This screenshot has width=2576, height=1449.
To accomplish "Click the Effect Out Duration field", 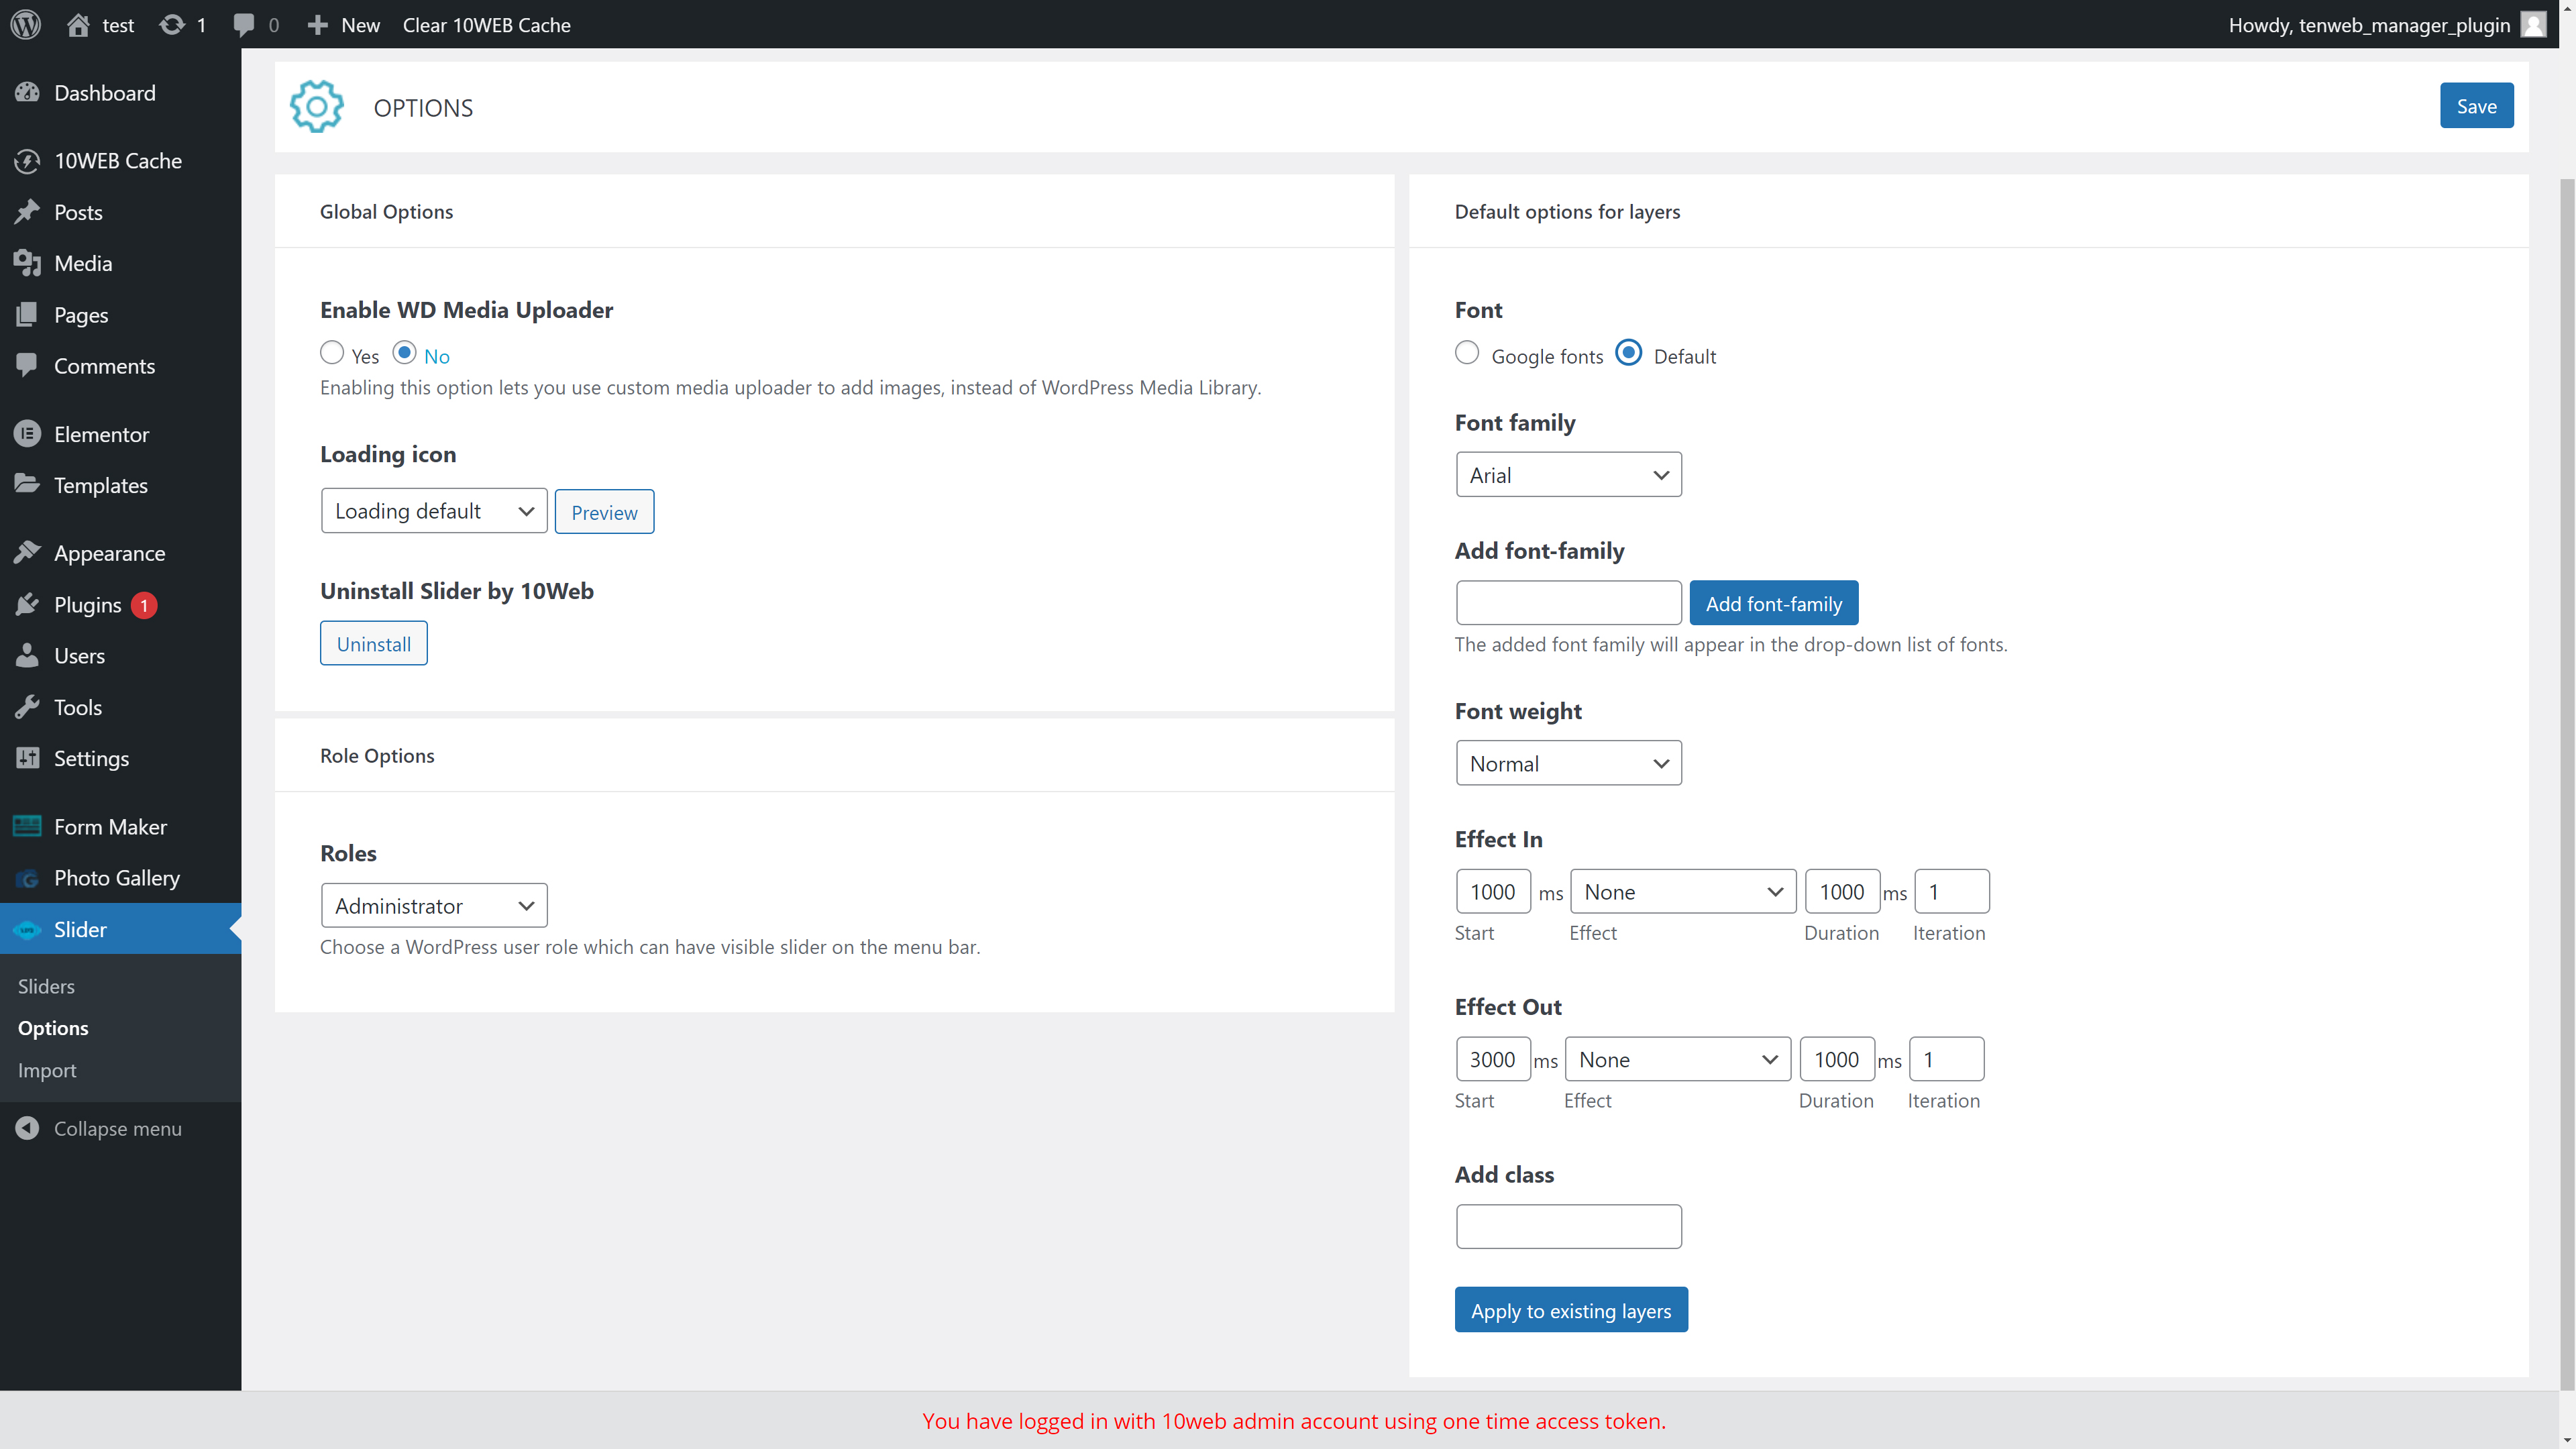I will click(1837, 1058).
